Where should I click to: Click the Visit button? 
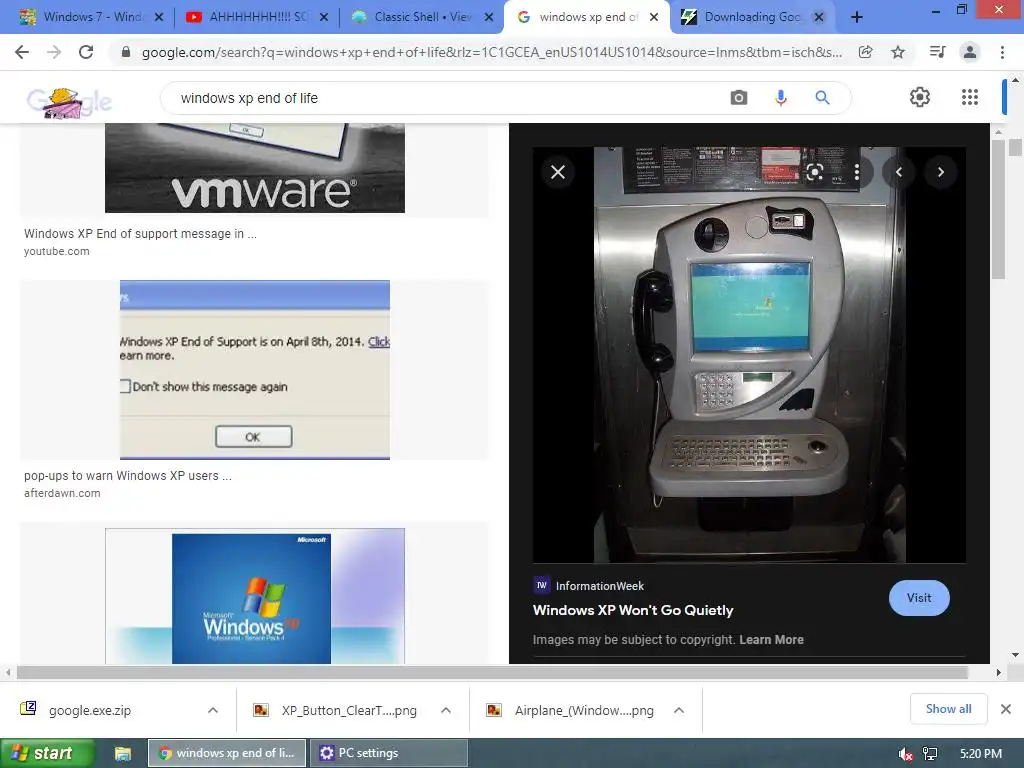(919, 598)
